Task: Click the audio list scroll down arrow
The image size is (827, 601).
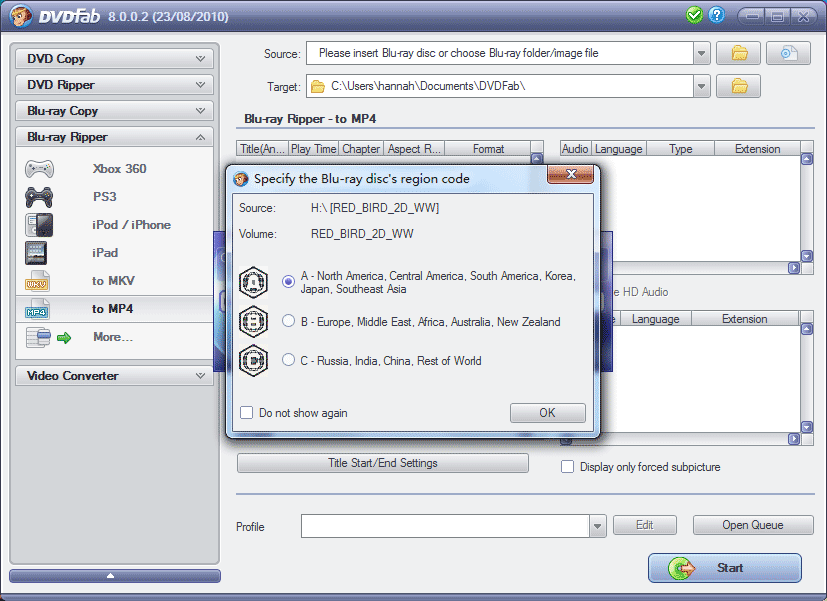Action: (806, 256)
